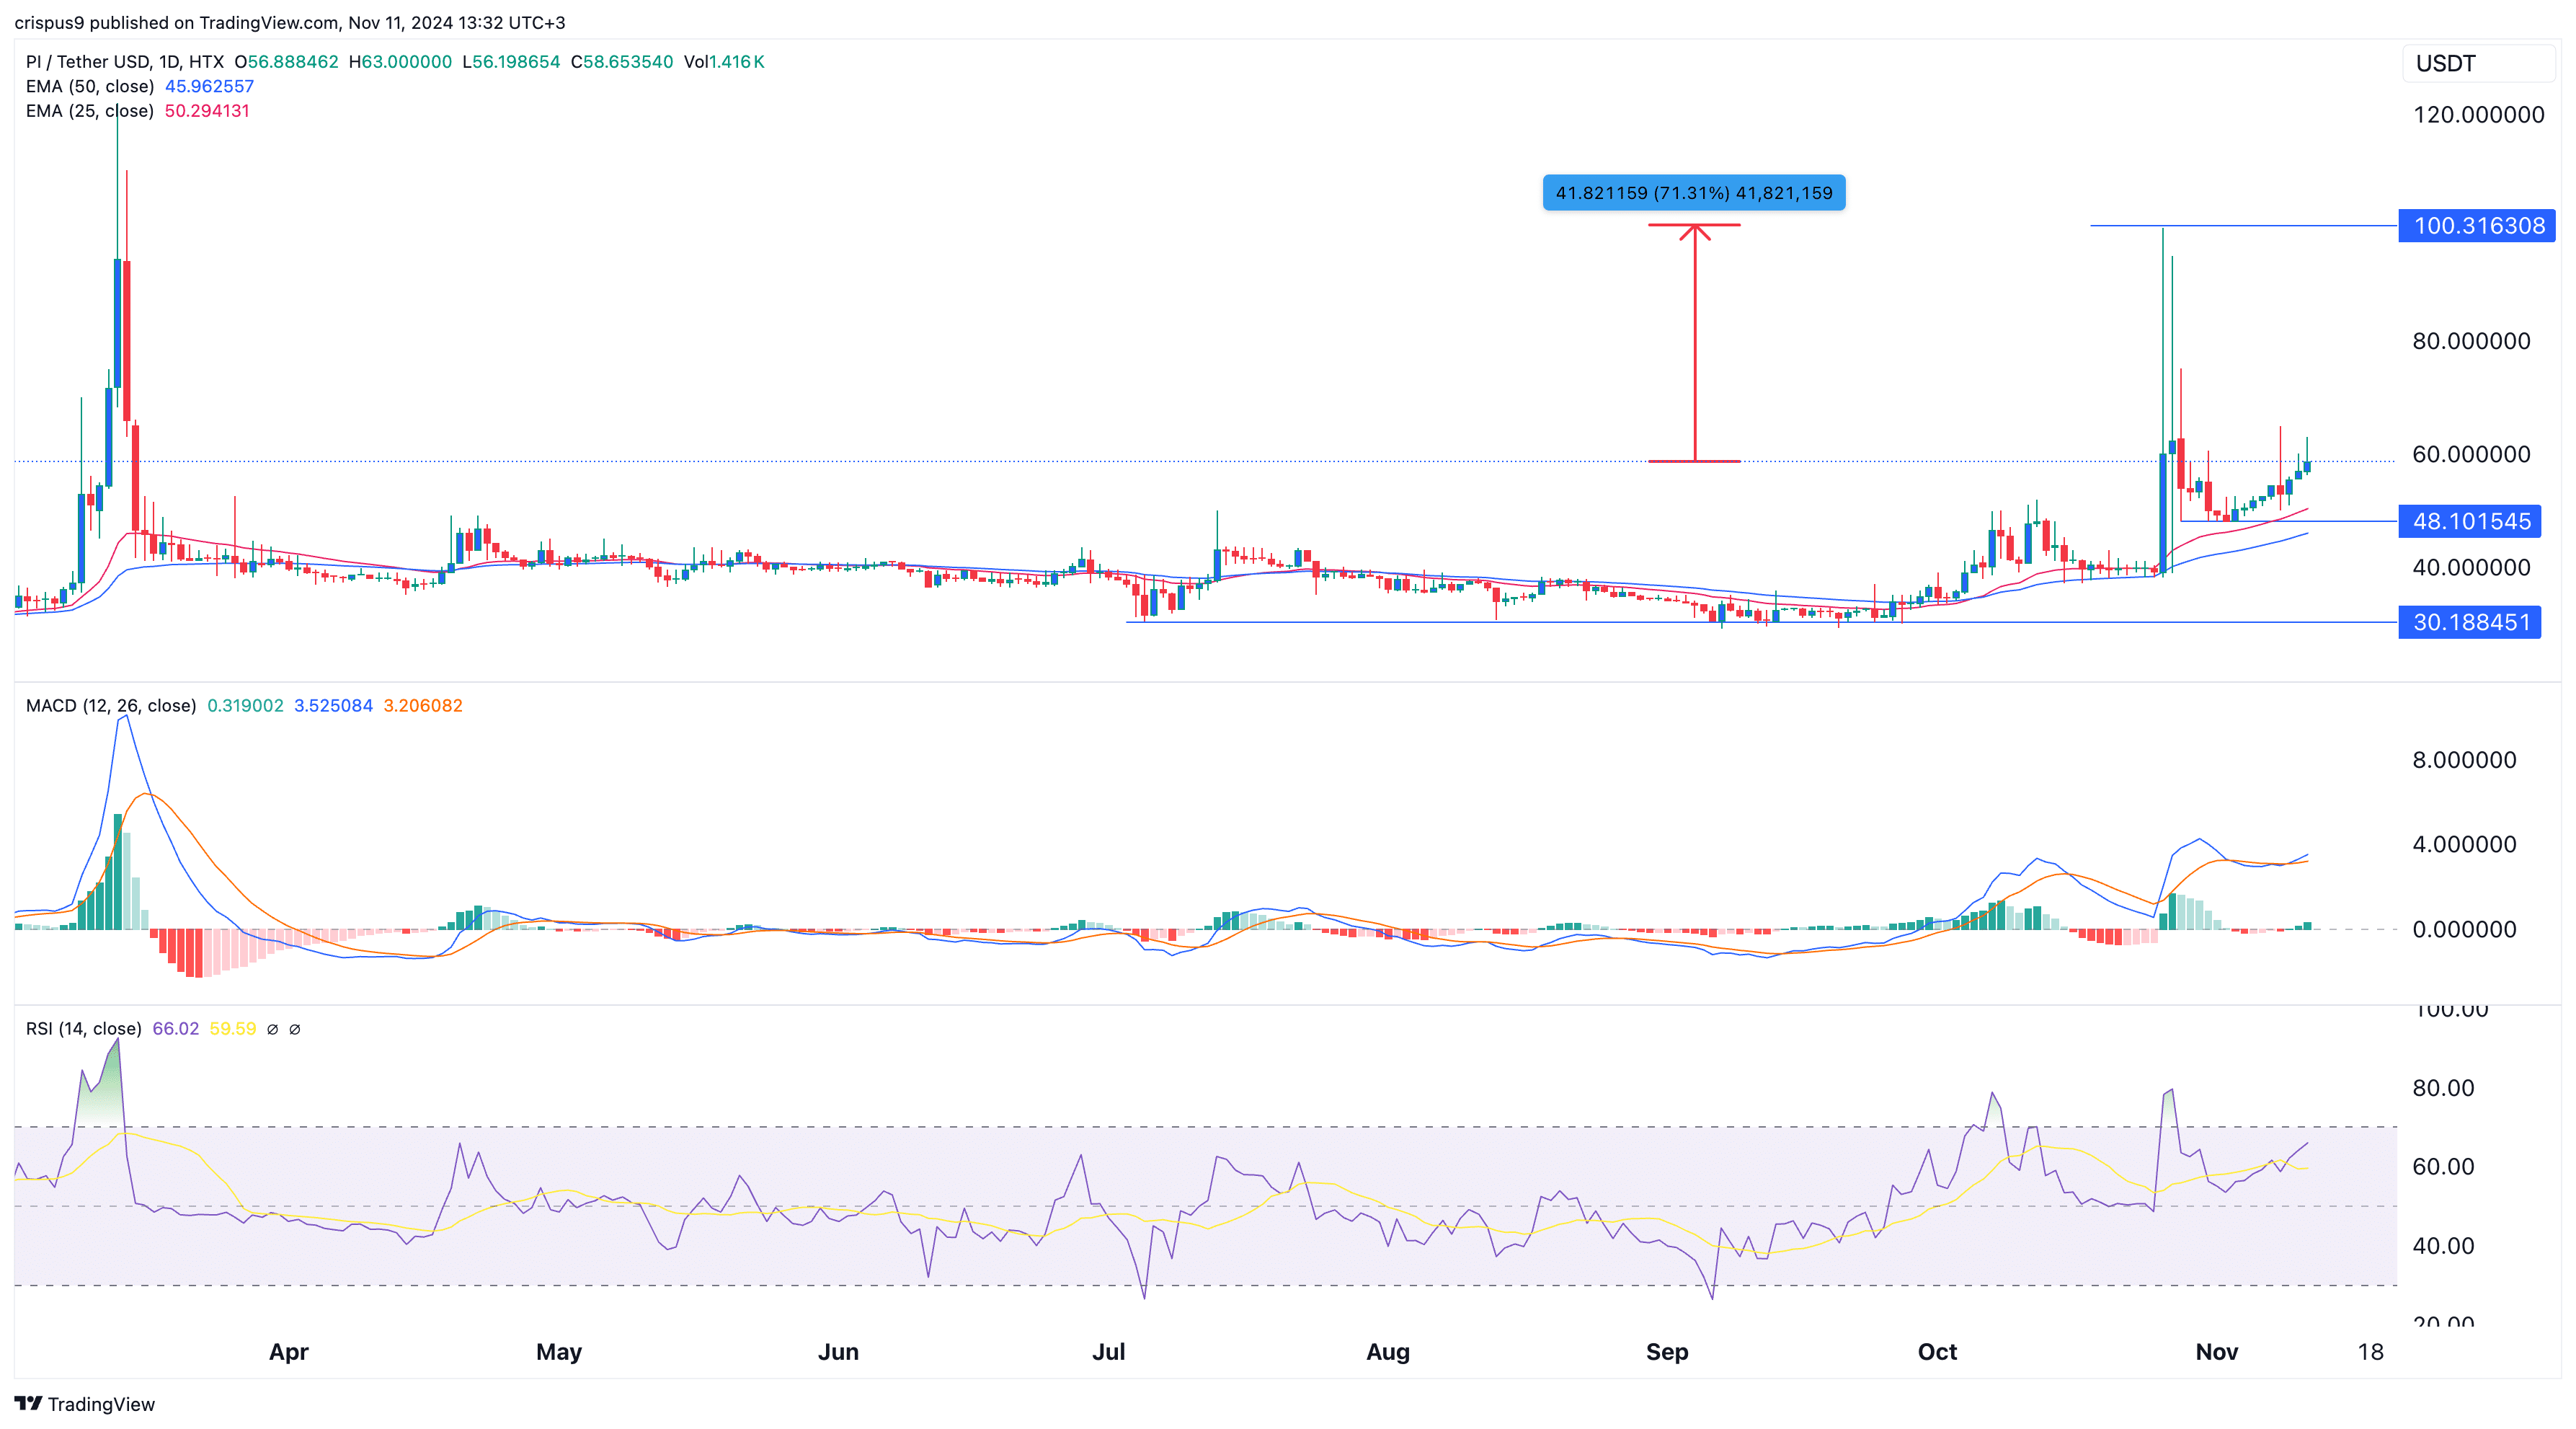This screenshot has width=2576, height=1429.
Task: Click the EMA 50 value 45.962557
Action: [209, 86]
